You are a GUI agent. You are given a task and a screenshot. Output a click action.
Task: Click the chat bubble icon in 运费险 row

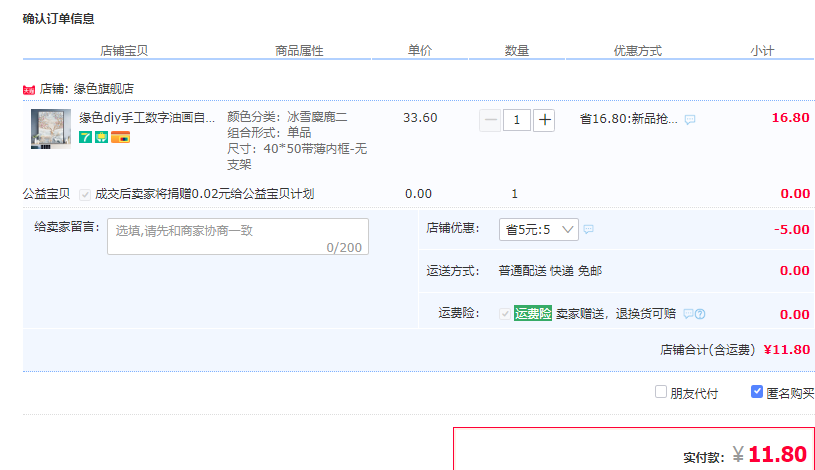pyautogui.click(x=688, y=314)
